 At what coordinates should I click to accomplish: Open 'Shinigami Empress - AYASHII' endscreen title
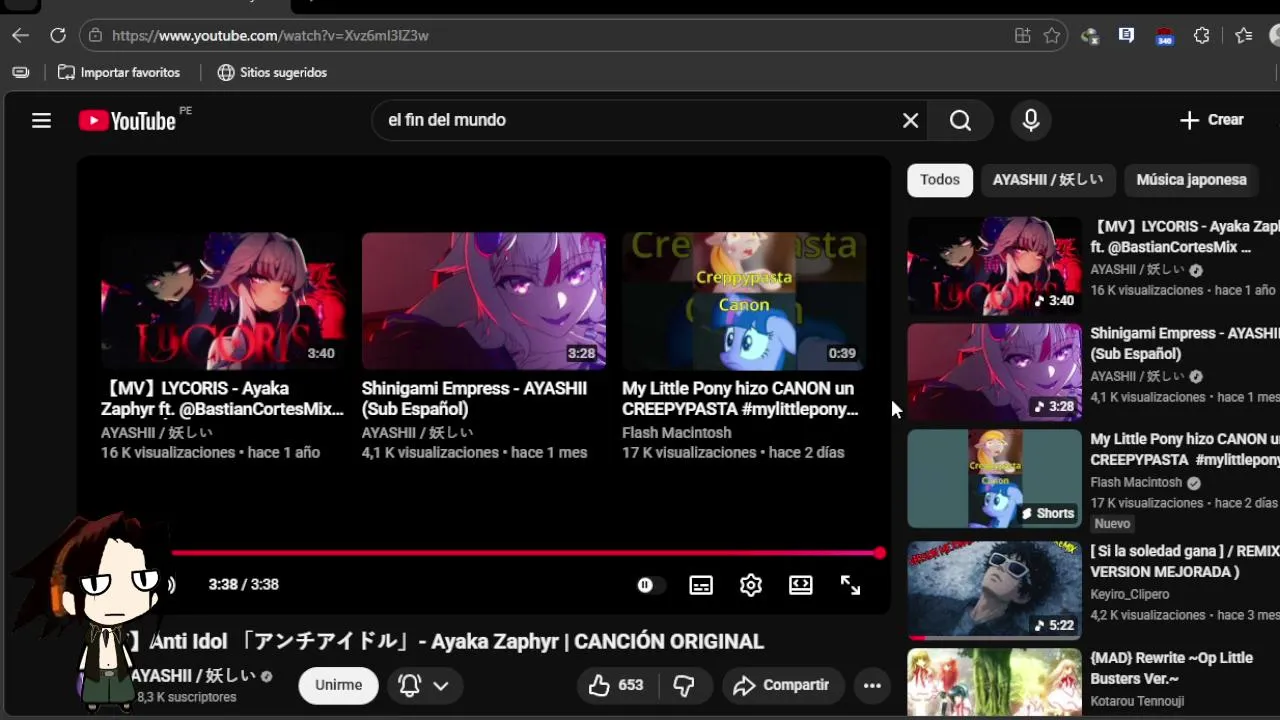(x=474, y=399)
